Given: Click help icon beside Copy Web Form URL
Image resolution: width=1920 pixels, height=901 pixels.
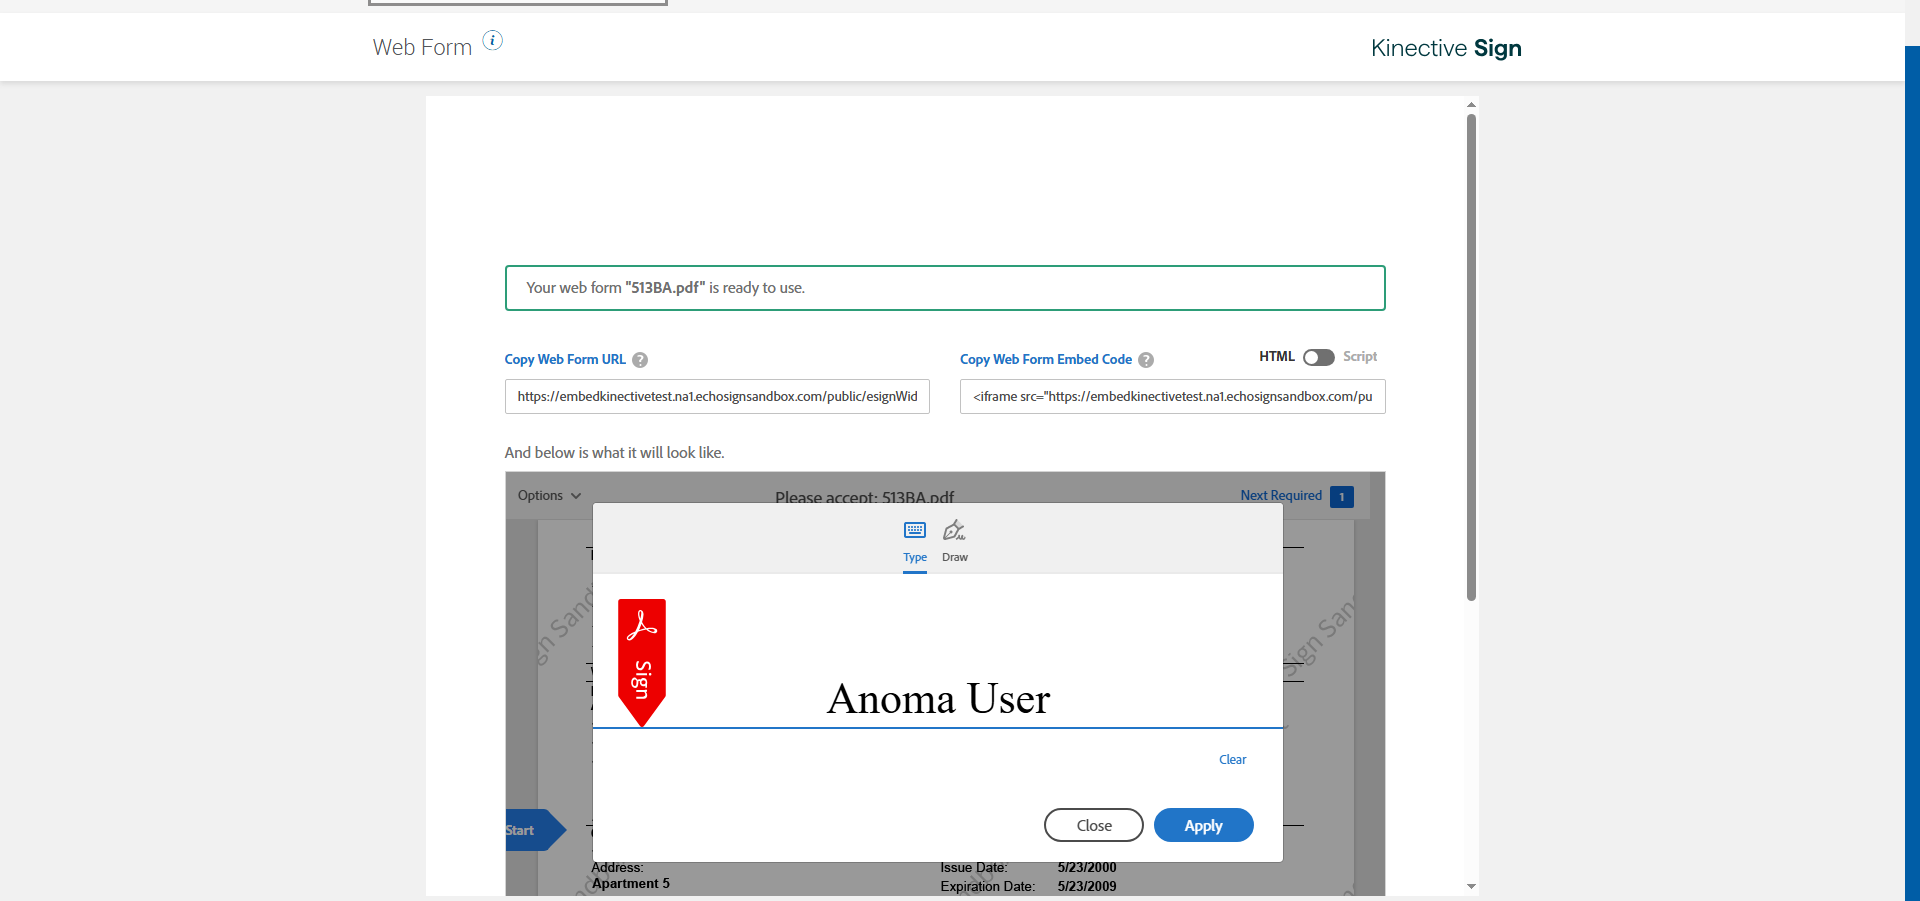Looking at the screenshot, I should point(640,360).
